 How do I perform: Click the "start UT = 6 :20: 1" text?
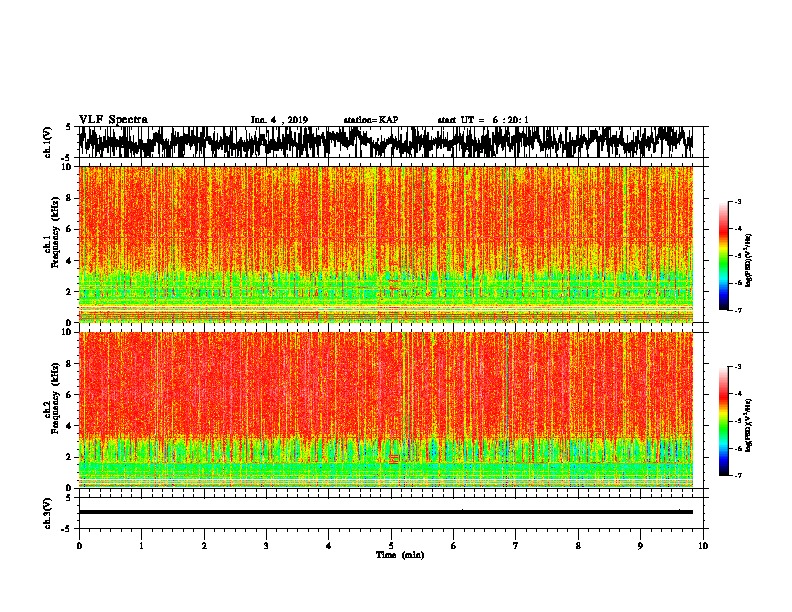(483, 120)
